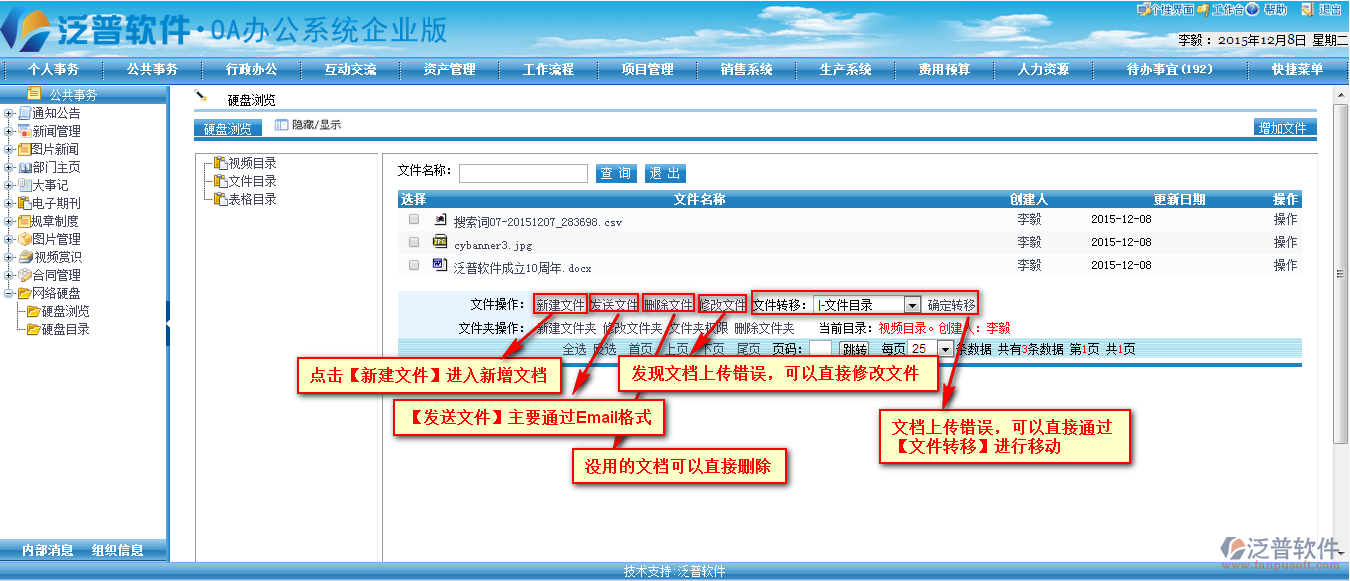Open the 资产管理 menu

click(x=449, y=69)
